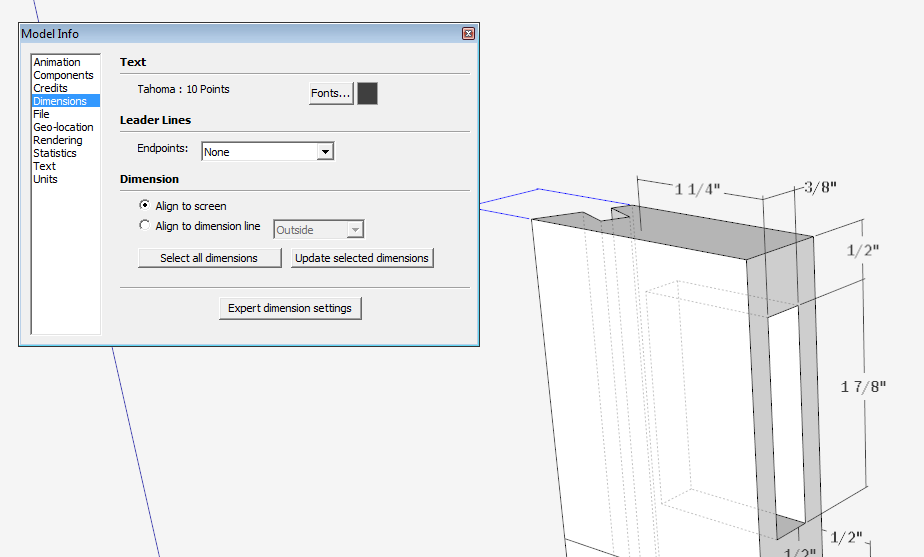Click Update selected dimensions button

pyautogui.click(x=362, y=258)
